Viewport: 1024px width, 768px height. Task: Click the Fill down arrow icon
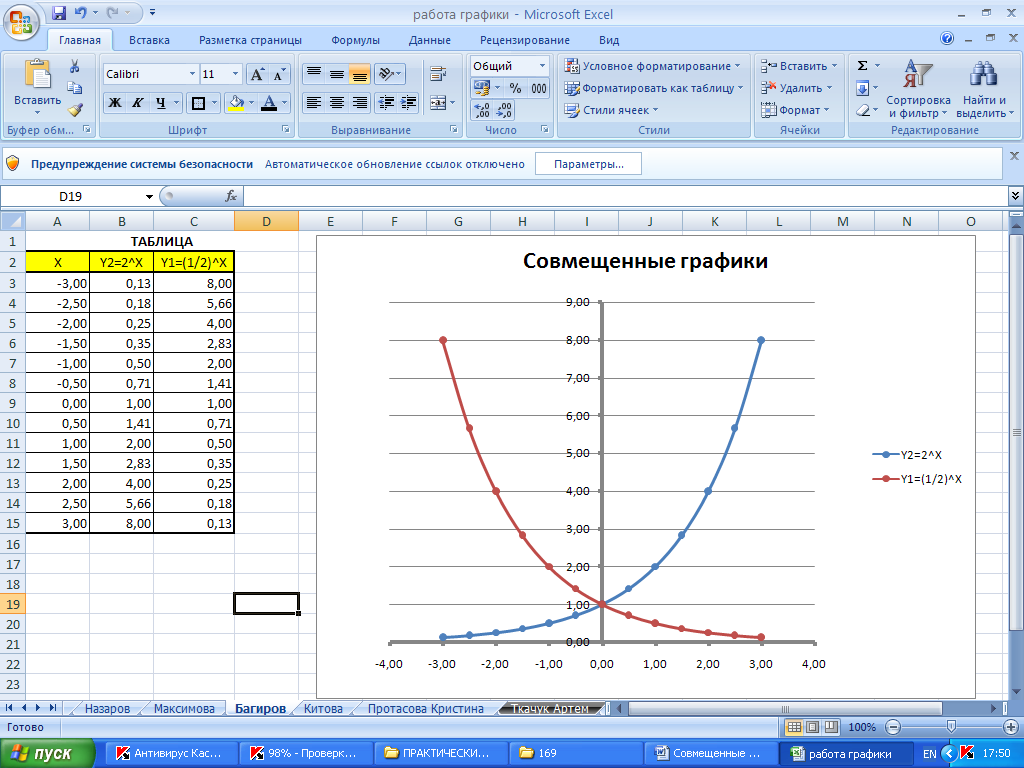(863, 88)
